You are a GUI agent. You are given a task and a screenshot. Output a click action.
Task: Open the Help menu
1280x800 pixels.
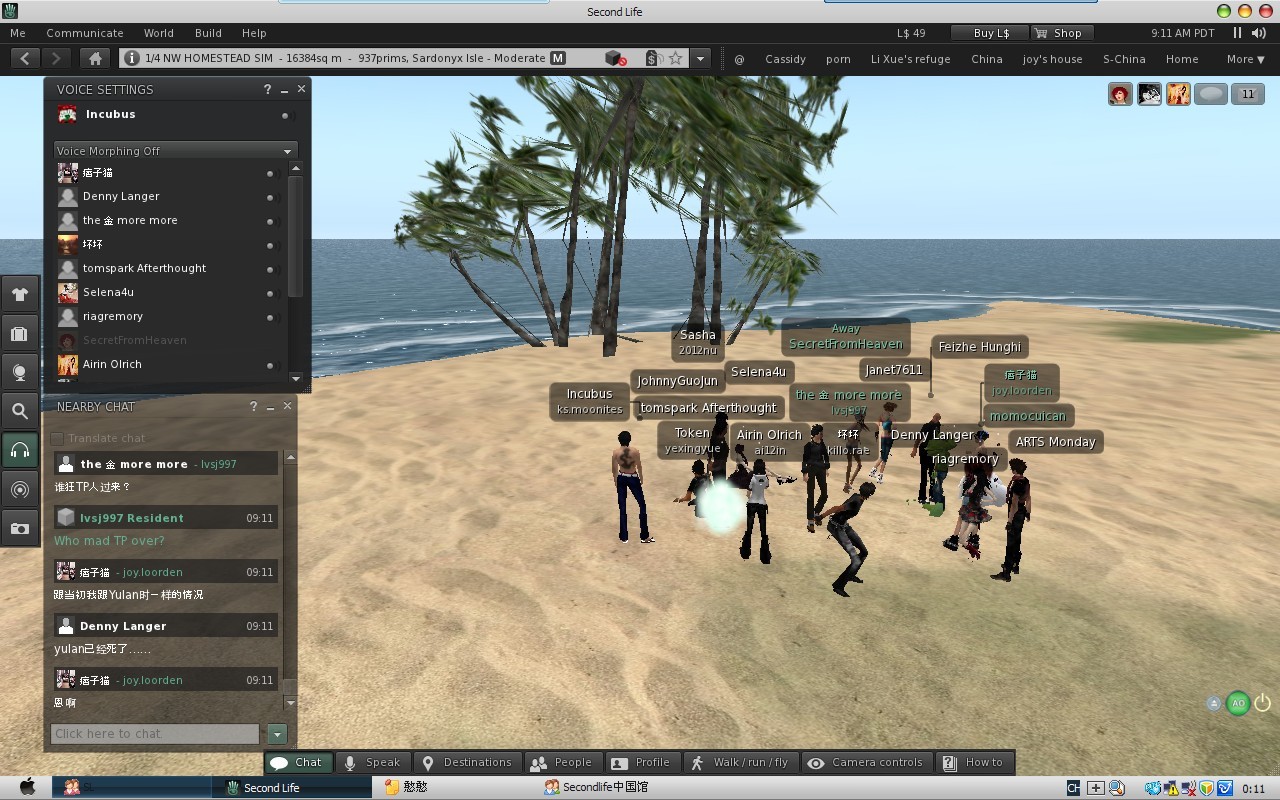click(x=255, y=33)
